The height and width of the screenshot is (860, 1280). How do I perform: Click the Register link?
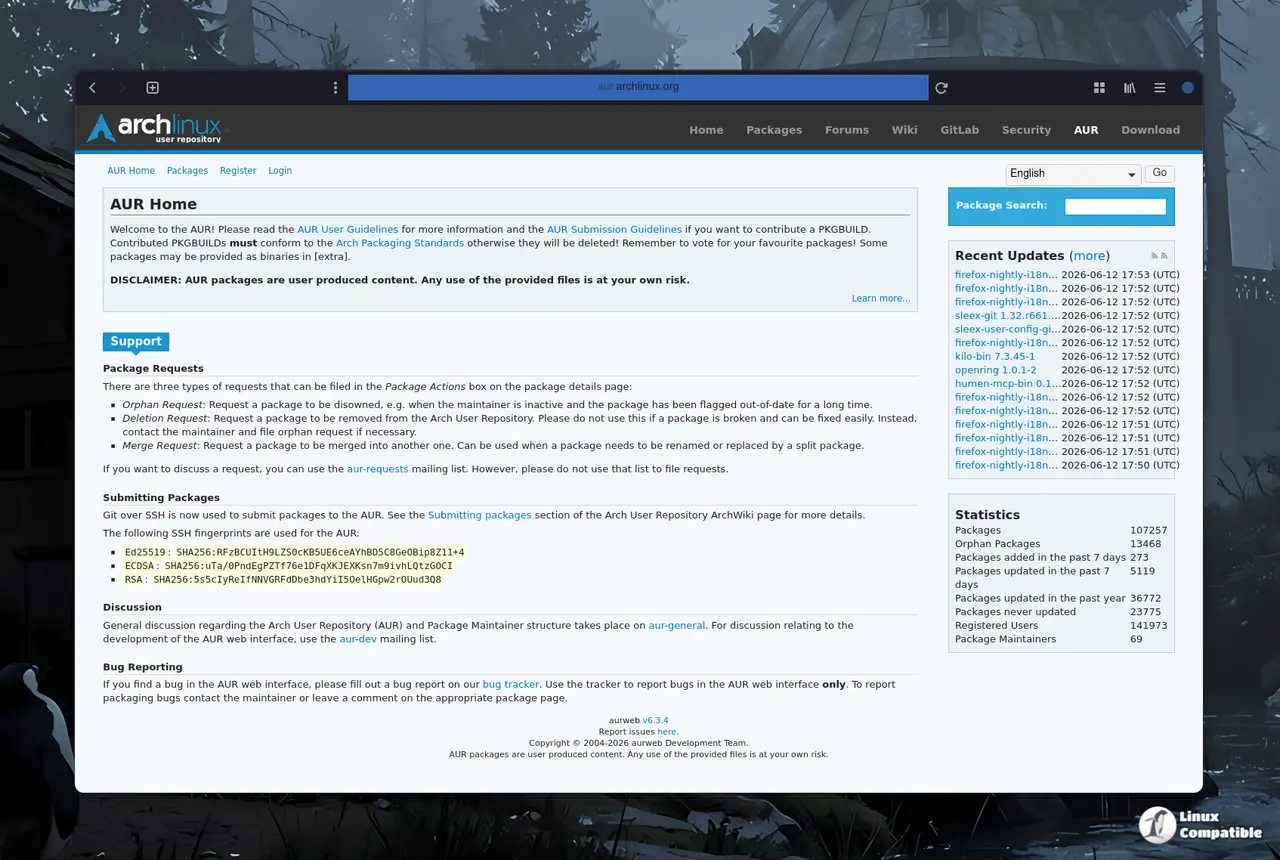point(238,171)
